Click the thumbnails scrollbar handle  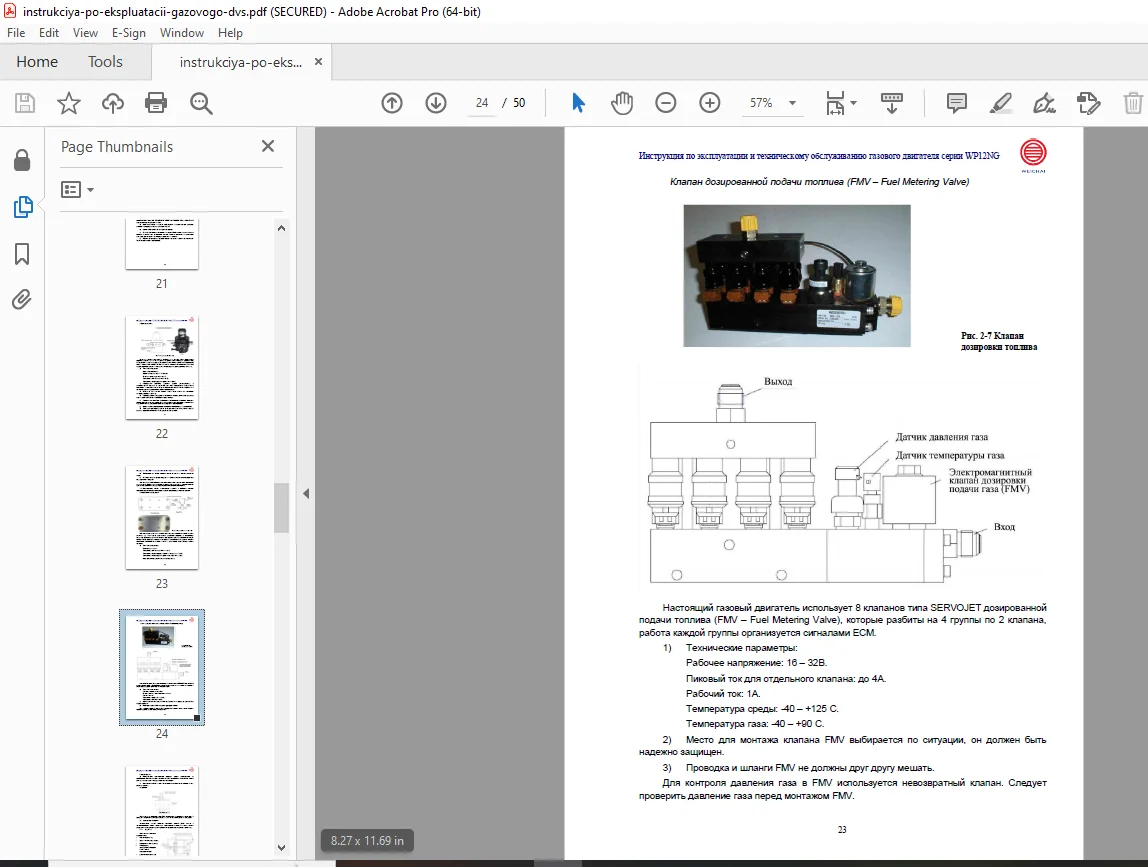pyautogui.click(x=281, y=507)
